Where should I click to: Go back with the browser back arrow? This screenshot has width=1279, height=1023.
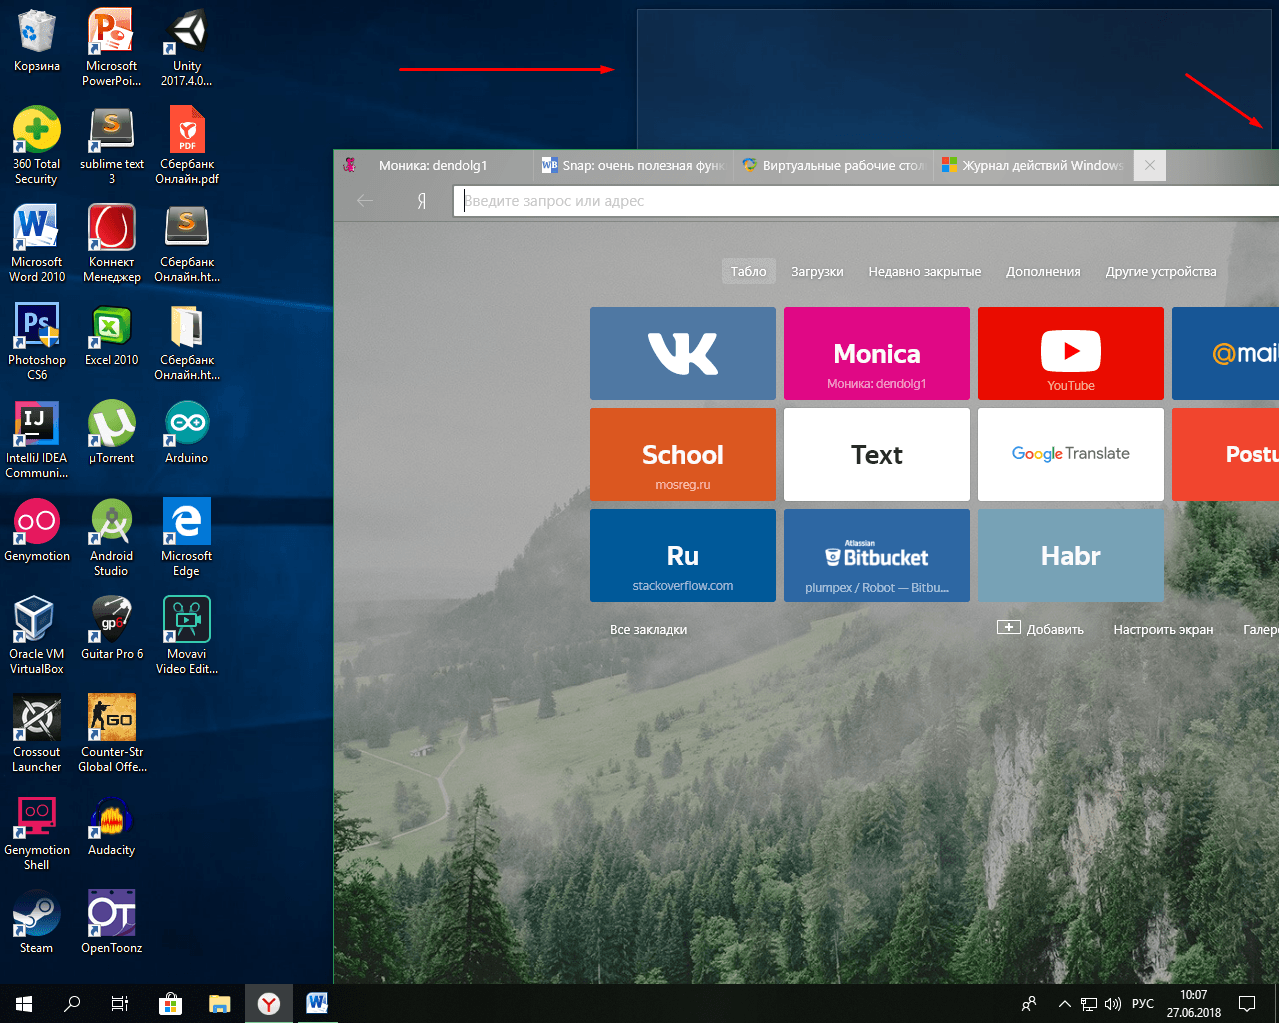coord(365,201)
